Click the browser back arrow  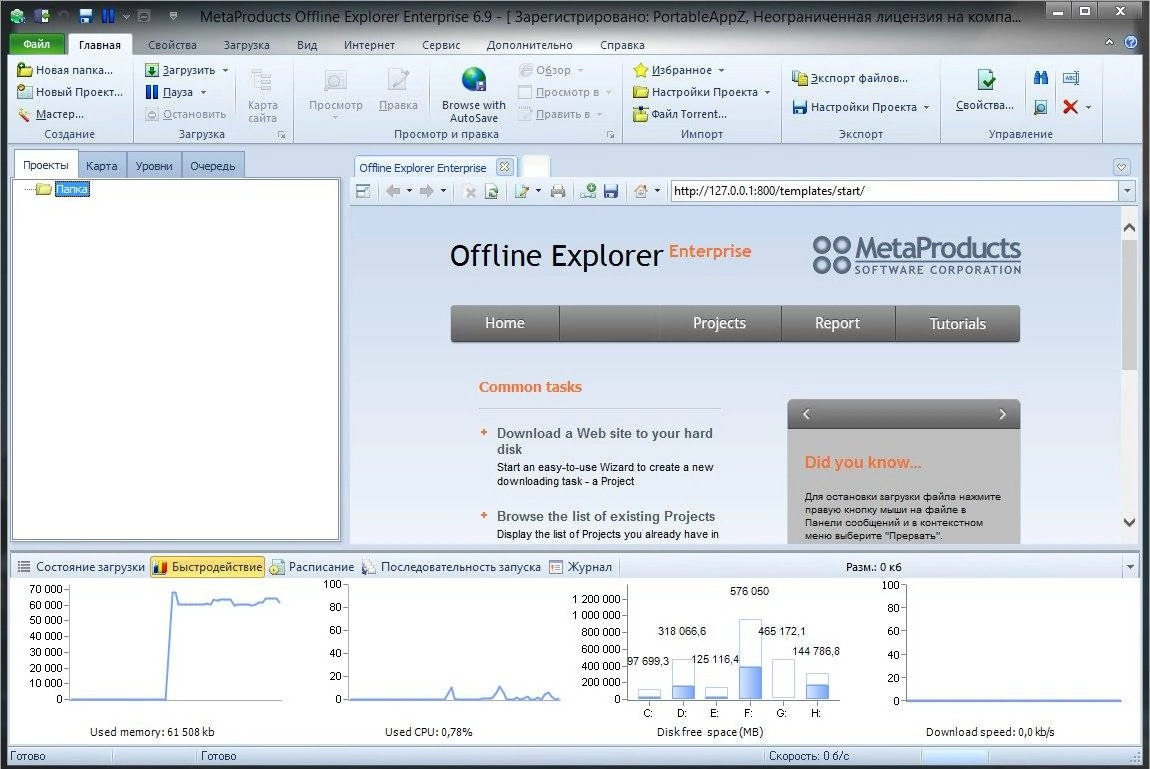pyautogui.click(x=393, y=191)
